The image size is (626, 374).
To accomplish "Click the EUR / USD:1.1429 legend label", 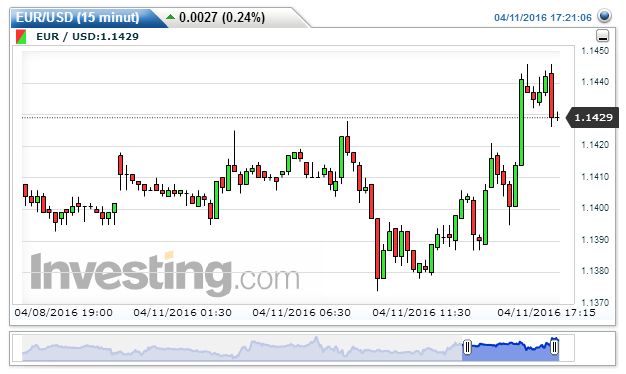I will coord(87,36).
